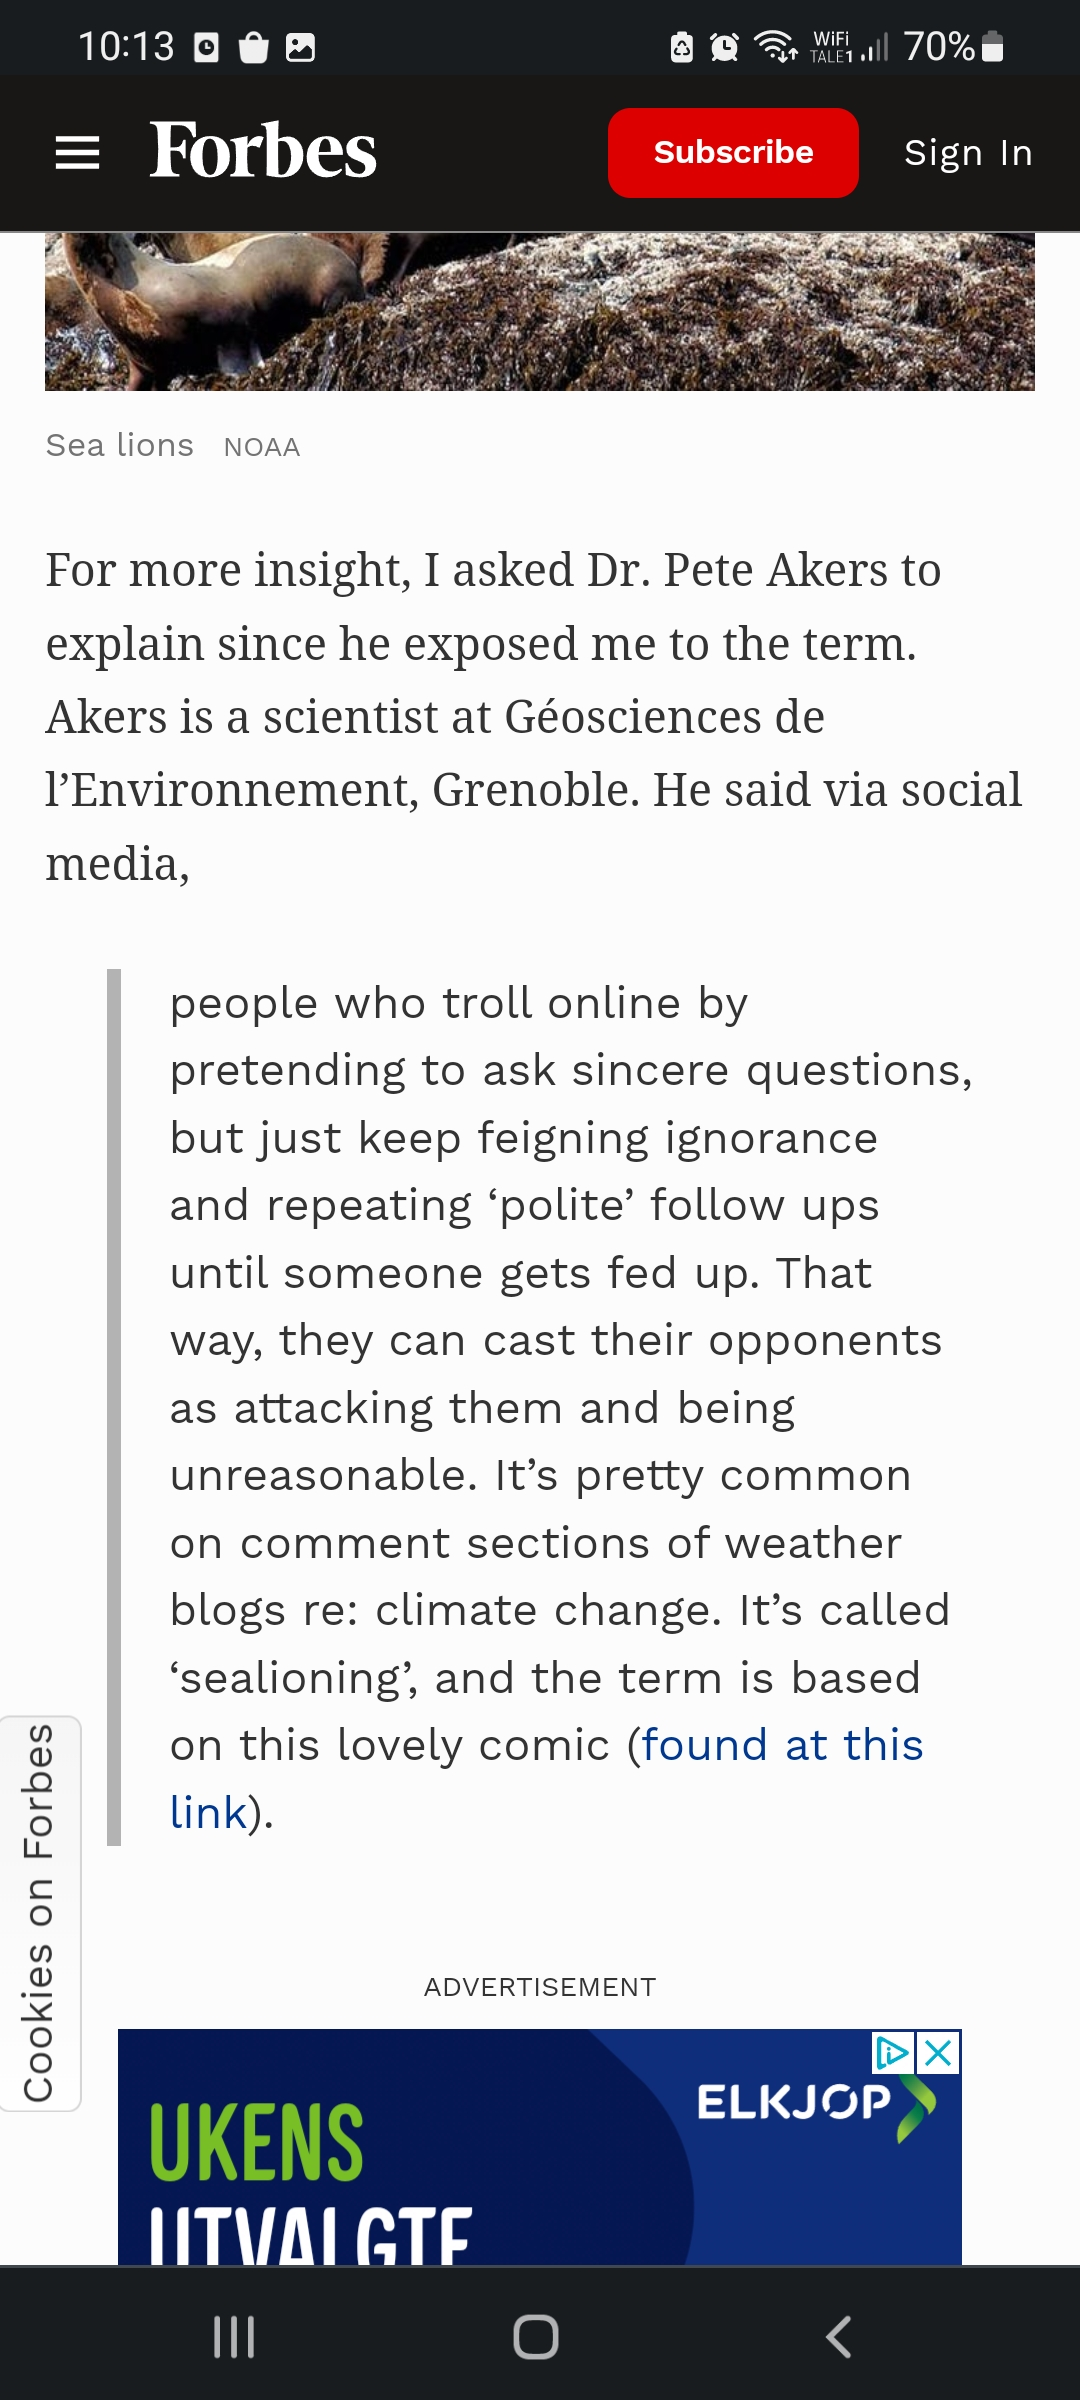This screenshot has height=2400, width=1080.
Task: Open the Elkjop ad banner
Action: 540,2147
